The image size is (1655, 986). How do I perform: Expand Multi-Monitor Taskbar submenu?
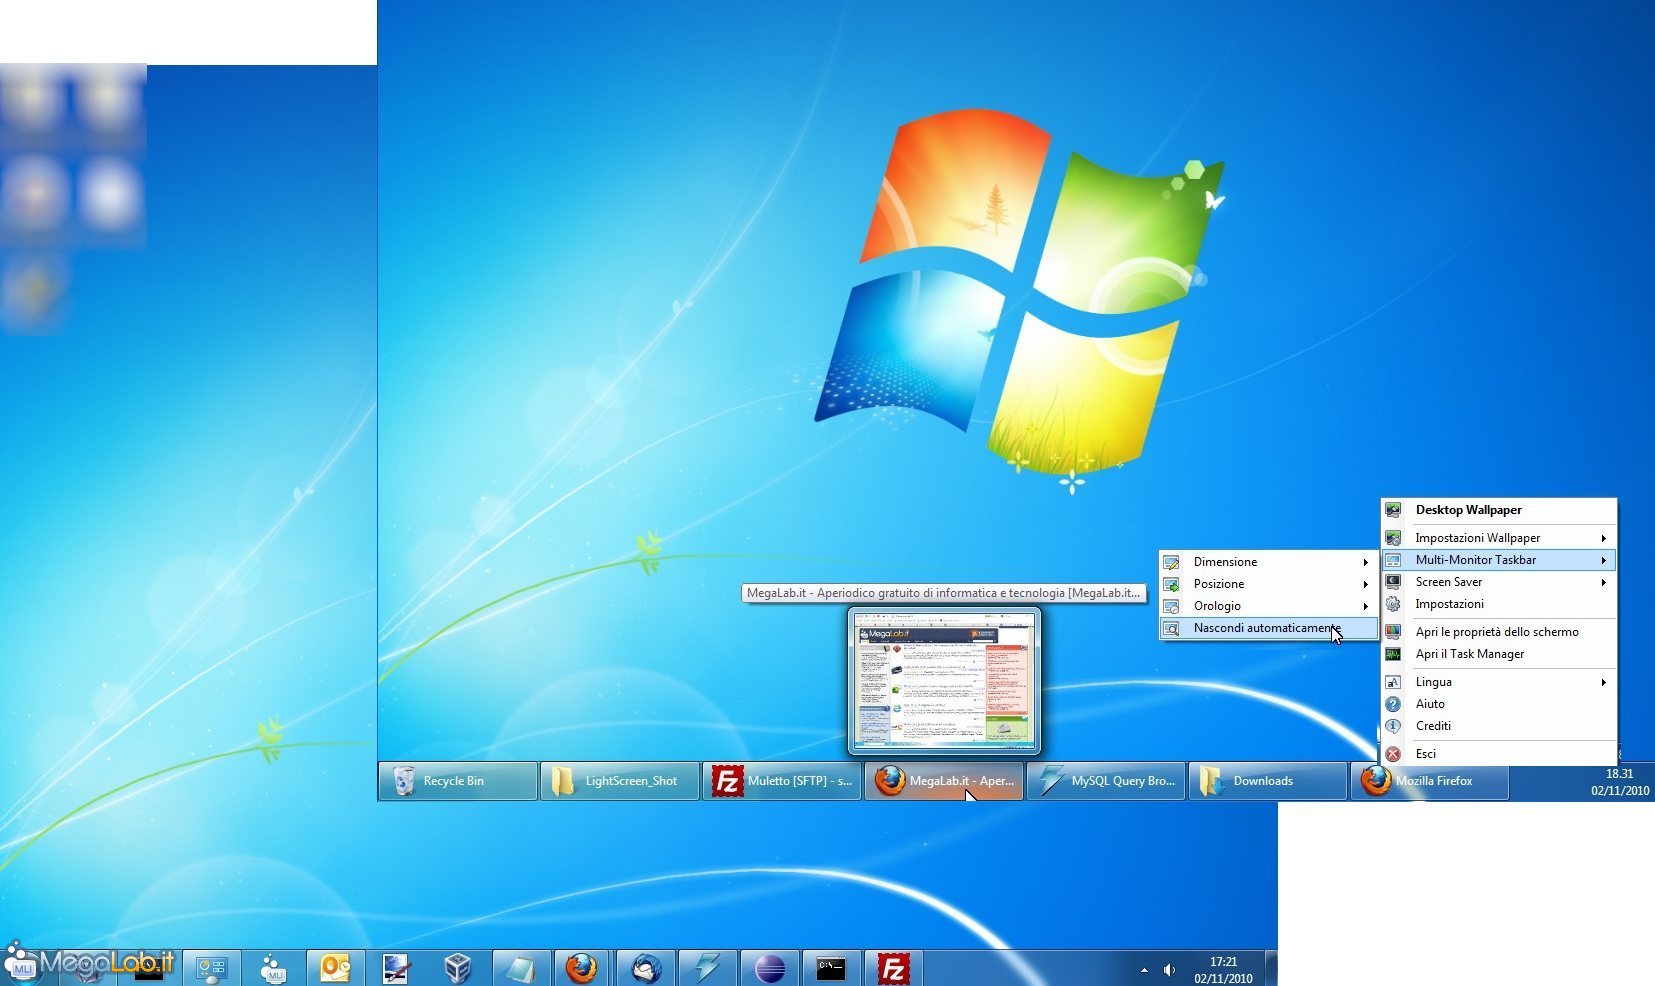[x=1498, y=560]
